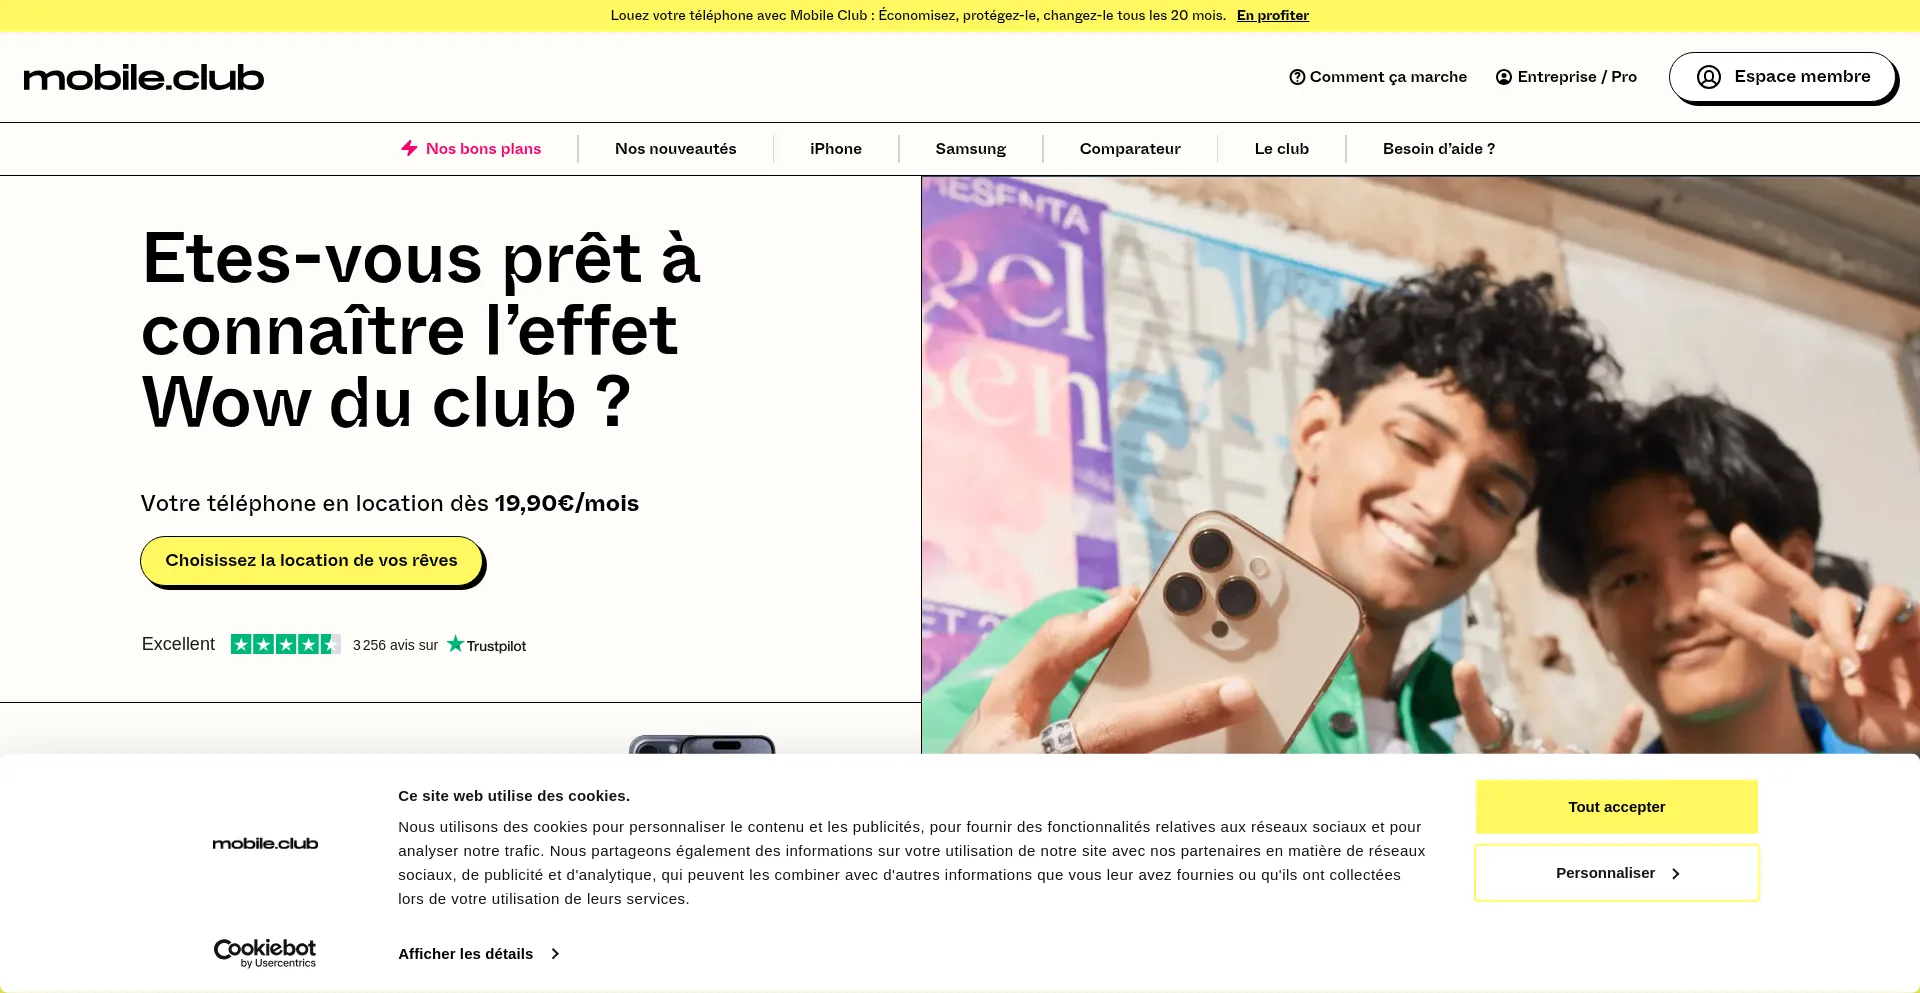Open the Samsung menu item
1920x993 pixels.
(x=971, y=149)
